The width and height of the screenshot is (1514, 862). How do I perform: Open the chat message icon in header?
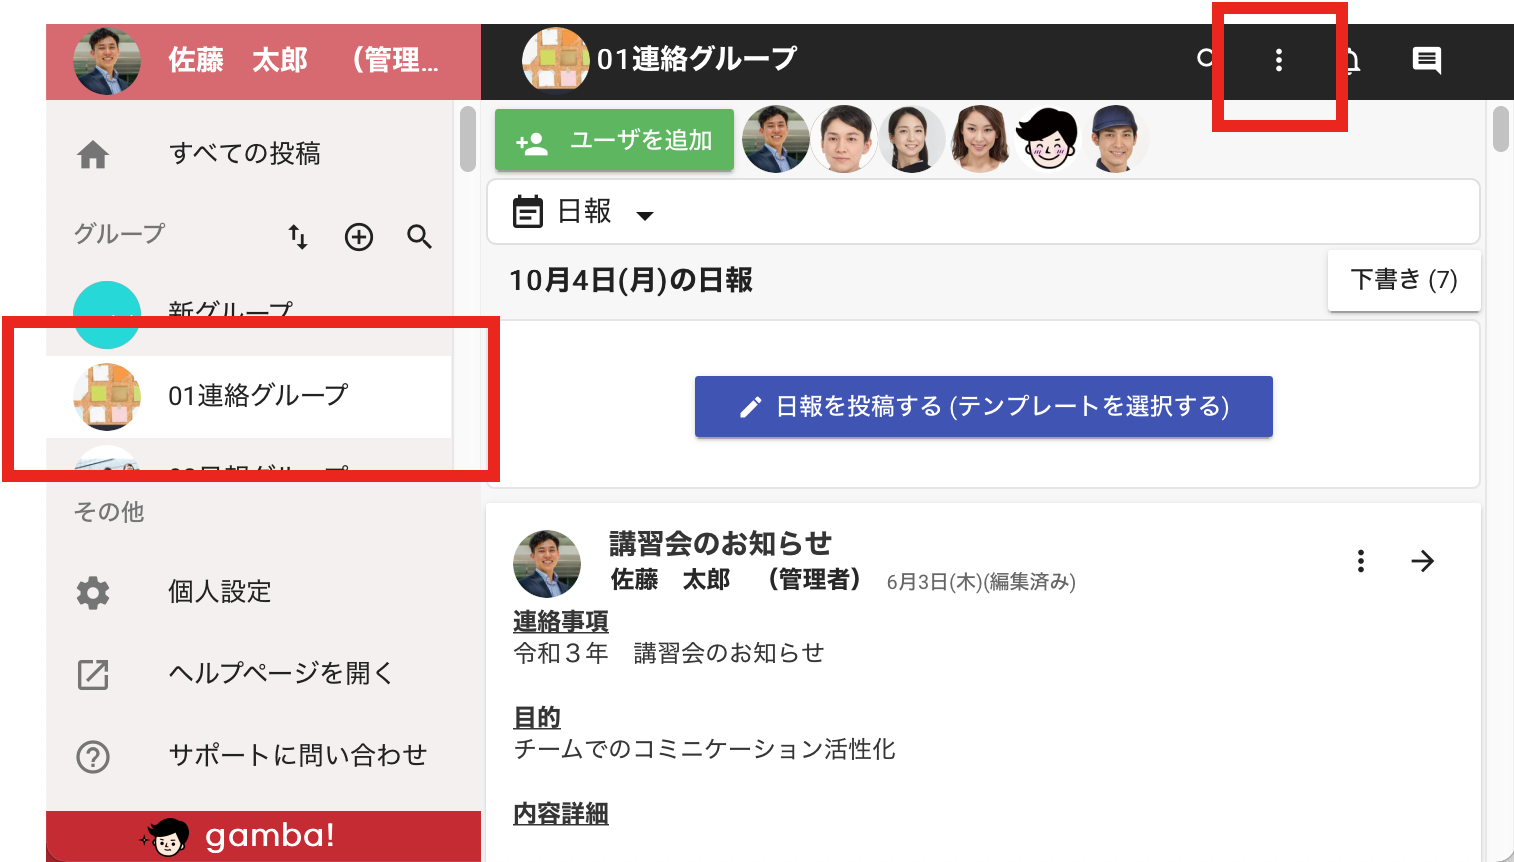pyautogui.click(x=1426, y=60)
